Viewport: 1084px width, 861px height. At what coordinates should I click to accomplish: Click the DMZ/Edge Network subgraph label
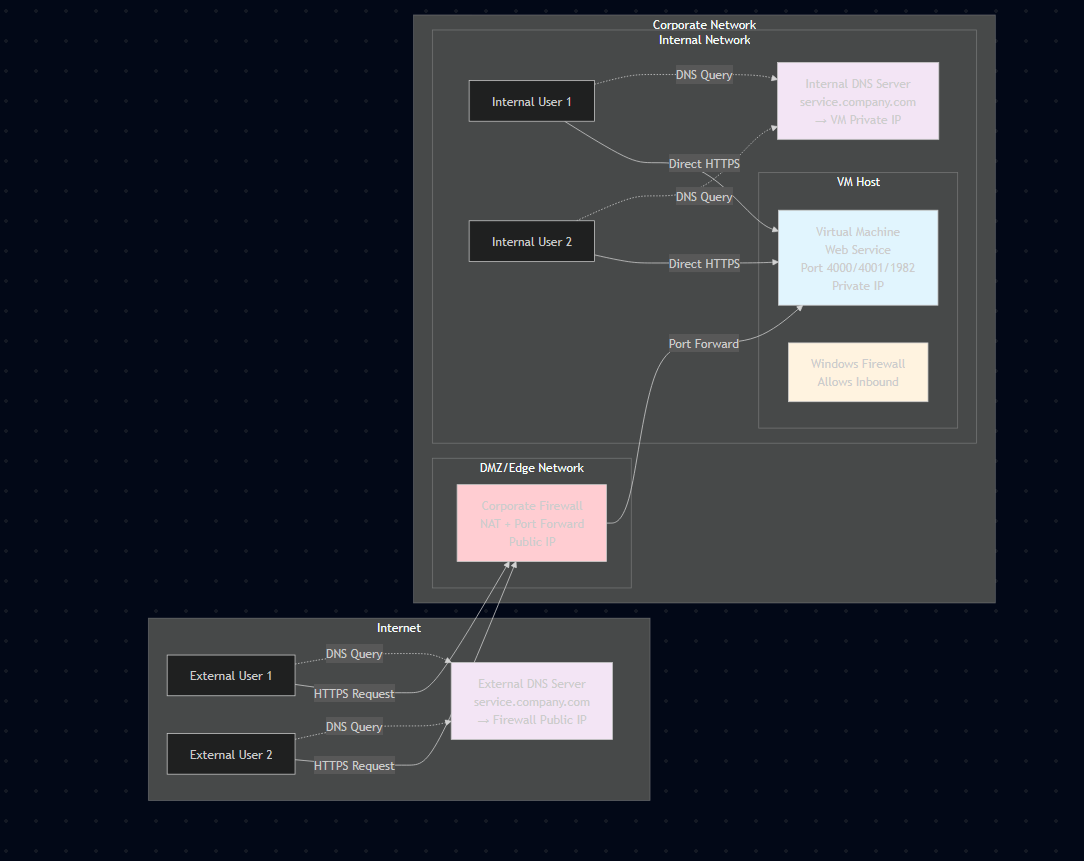pyautogui.click(x=532, y=468)
